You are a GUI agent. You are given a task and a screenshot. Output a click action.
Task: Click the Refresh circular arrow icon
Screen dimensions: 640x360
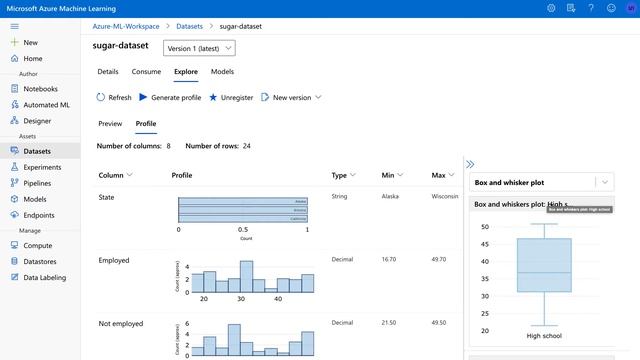tap(100, 97)
